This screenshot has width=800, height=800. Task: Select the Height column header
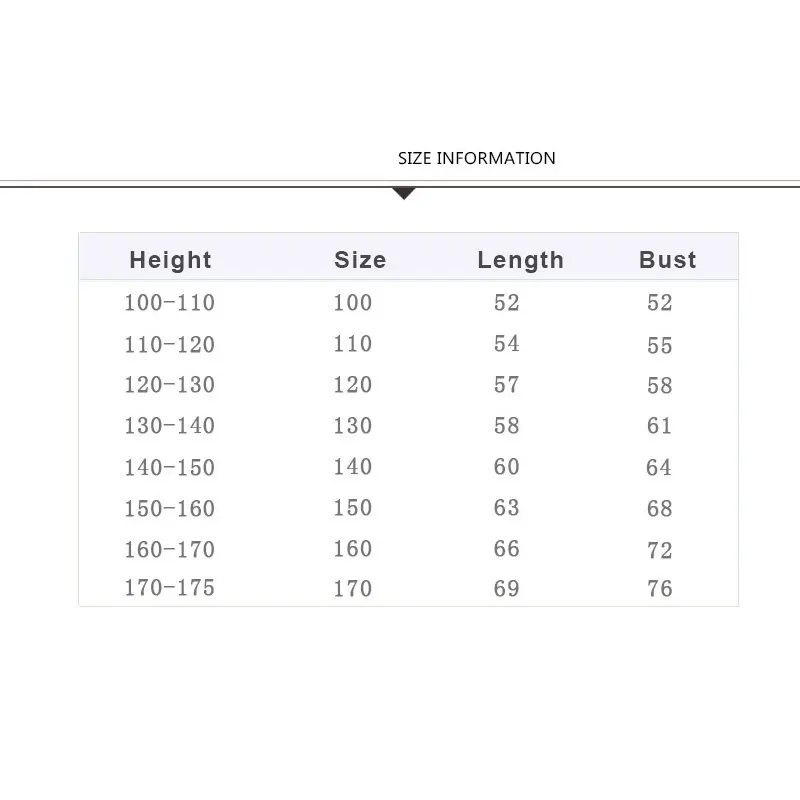coord(170,260)
